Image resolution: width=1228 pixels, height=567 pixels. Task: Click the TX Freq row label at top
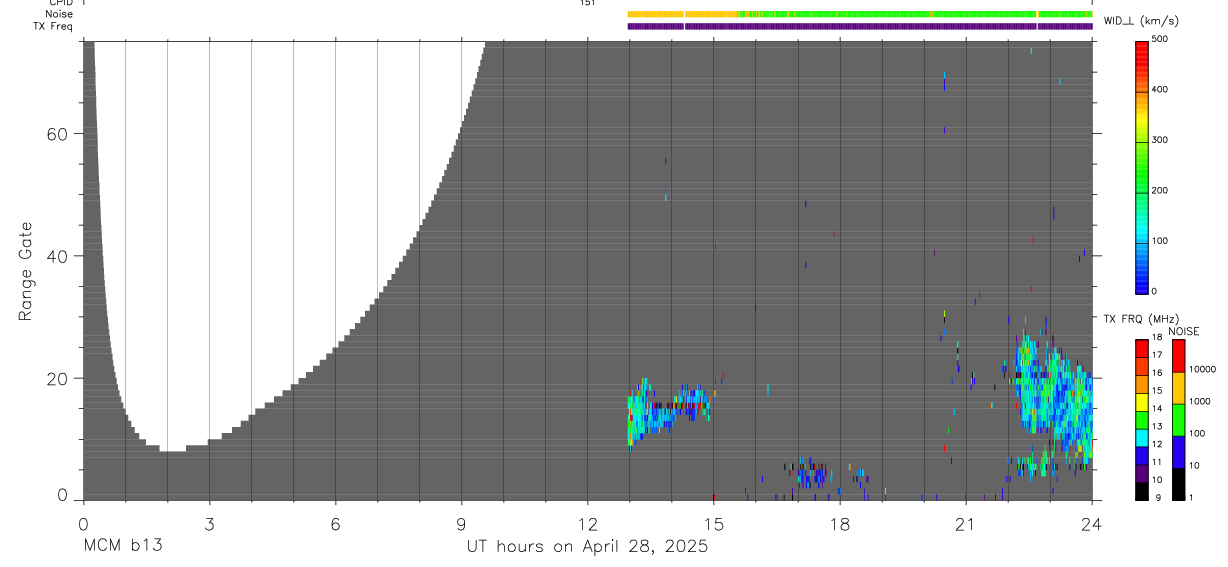pos(53,26)
